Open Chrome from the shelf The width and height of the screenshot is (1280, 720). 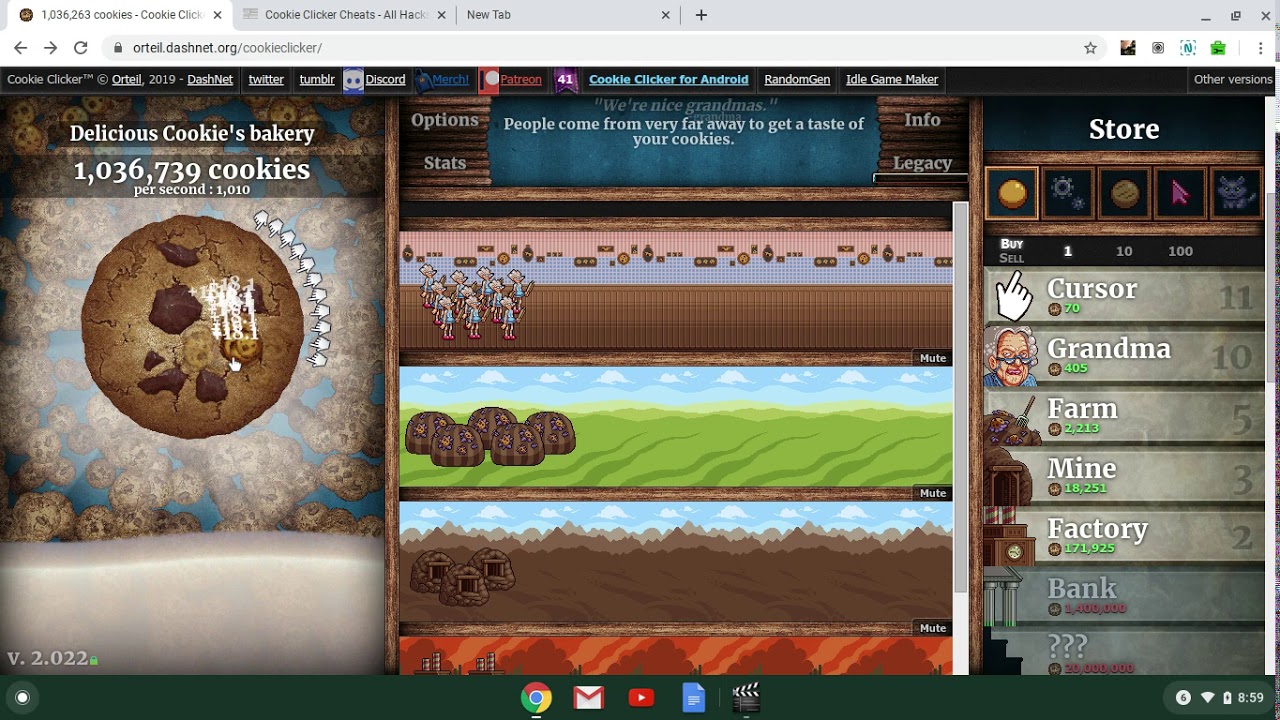[x=536, y=698]
